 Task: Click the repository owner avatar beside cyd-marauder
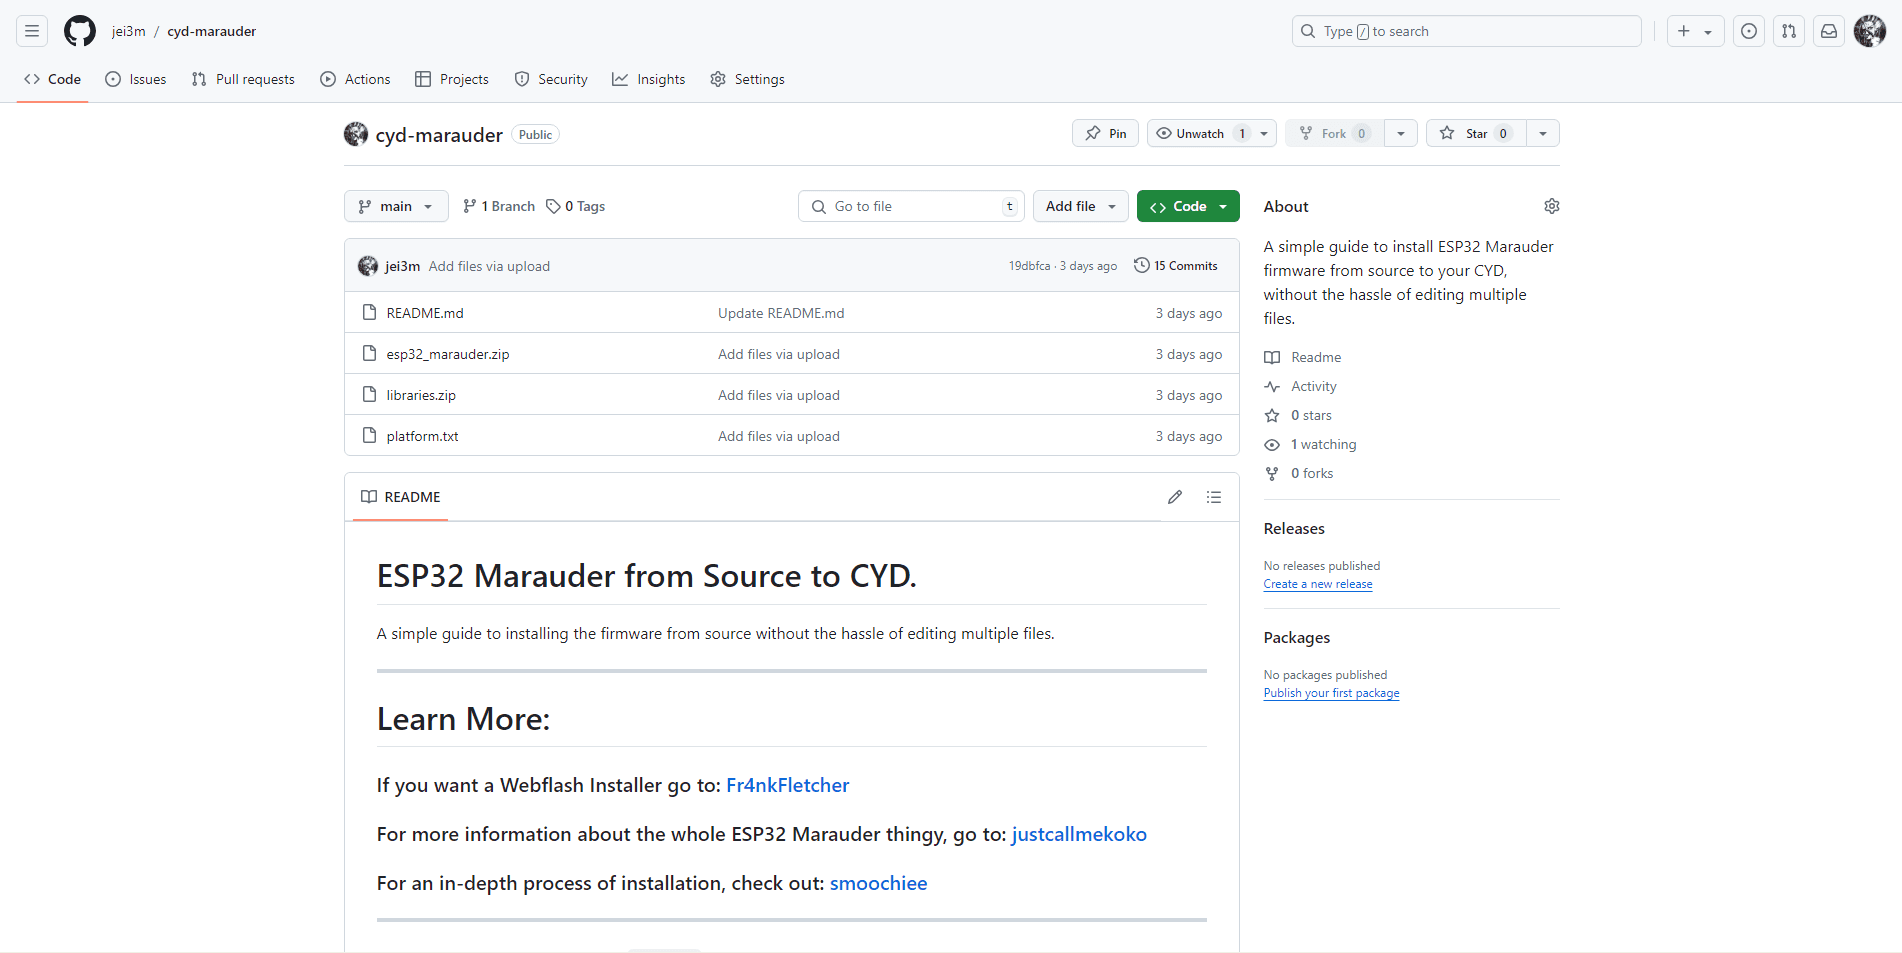tap(356, 134)
